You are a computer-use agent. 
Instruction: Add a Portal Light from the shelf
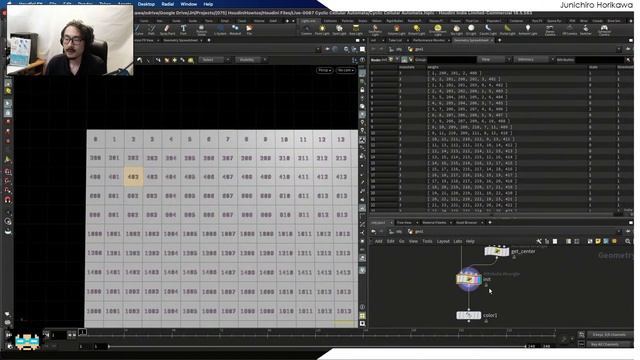tap(507, 29)
